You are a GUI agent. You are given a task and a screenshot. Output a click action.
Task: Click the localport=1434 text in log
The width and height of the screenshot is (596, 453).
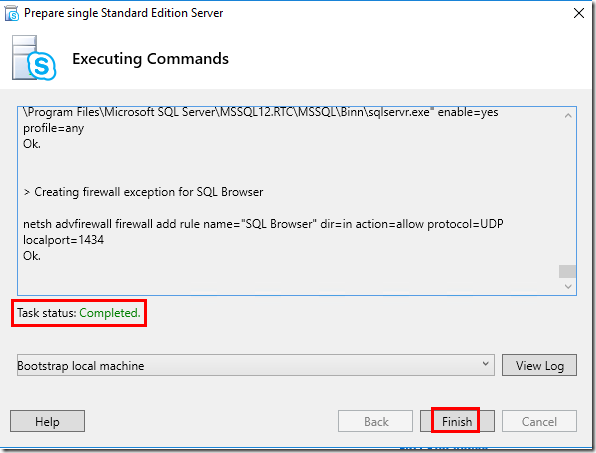click(x=63, y=240)
